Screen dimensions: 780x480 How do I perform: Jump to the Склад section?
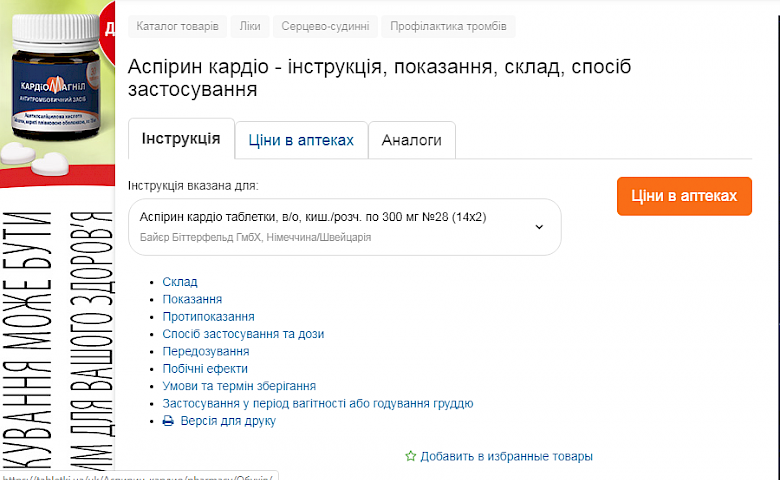coord(180,282)
